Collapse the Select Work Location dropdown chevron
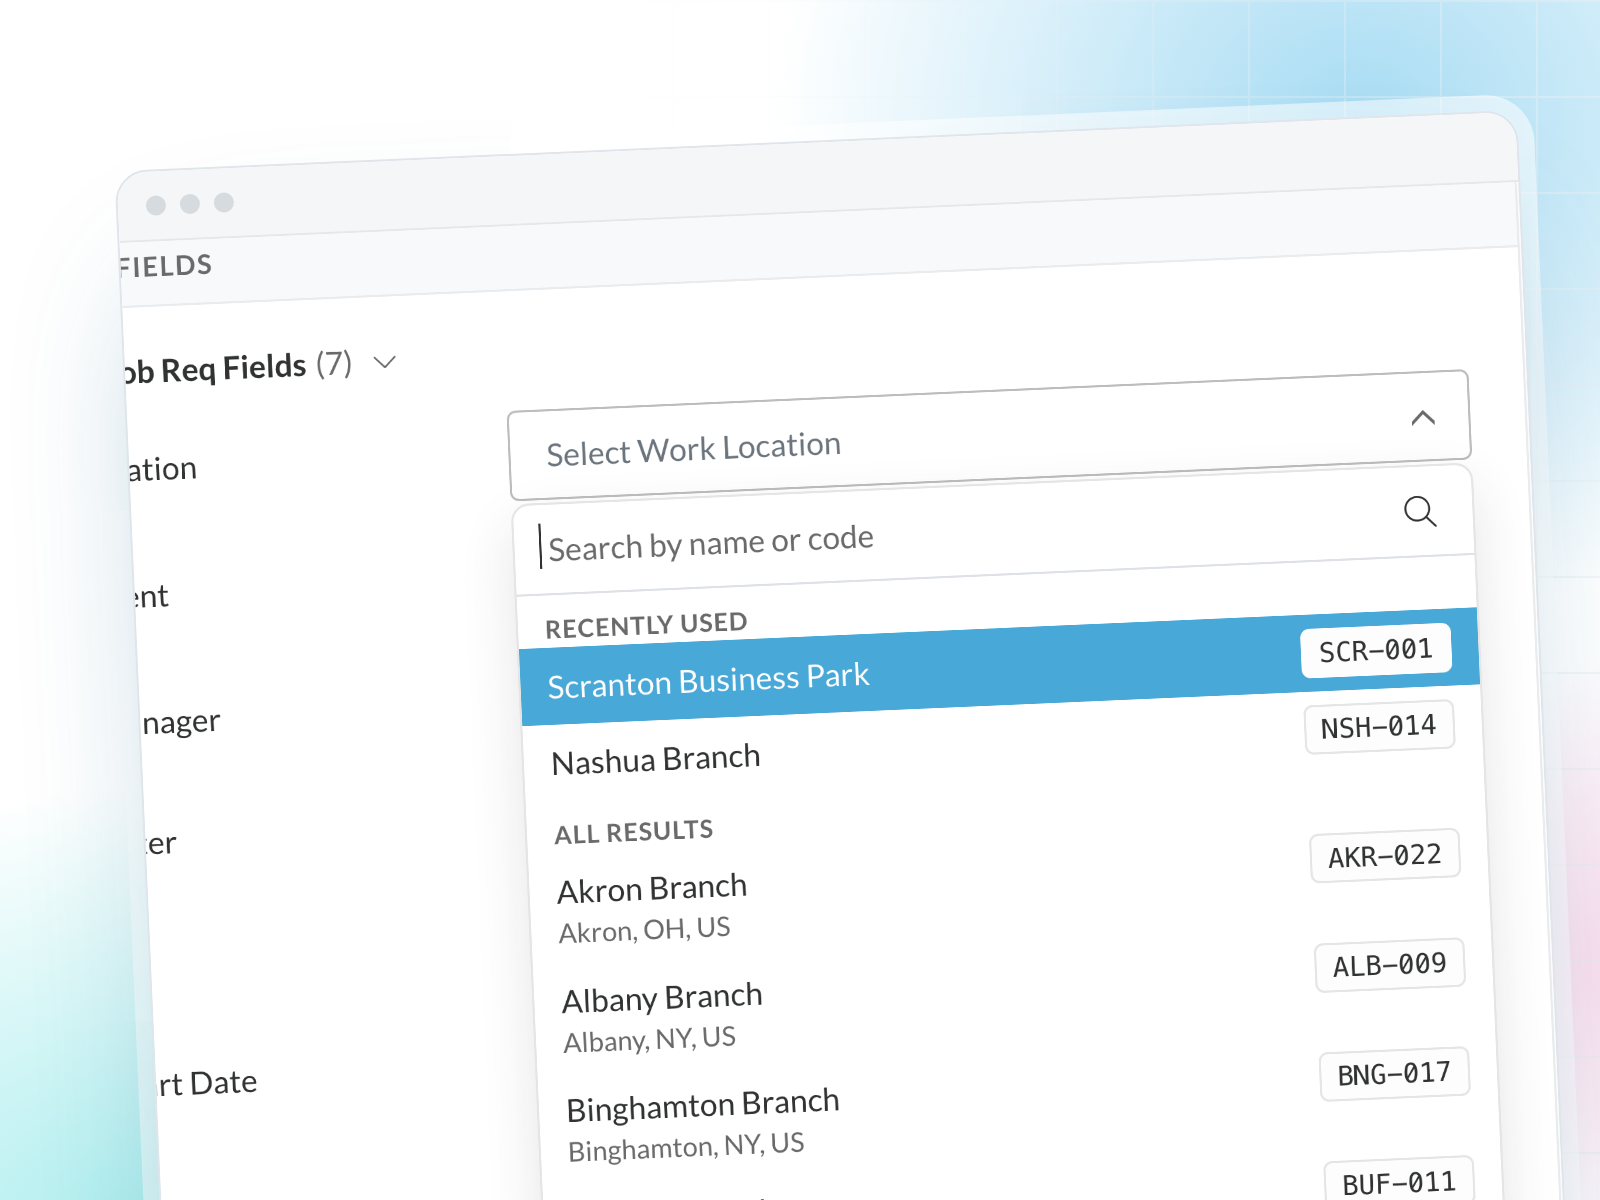Screen dimensions: 1600x1200 point(1423,417)
